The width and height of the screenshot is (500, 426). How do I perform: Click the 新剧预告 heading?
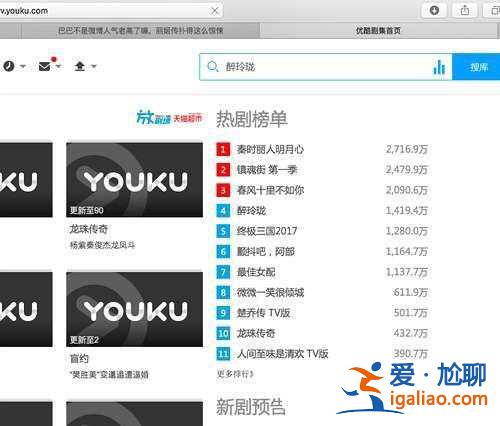[x=251, y=407]
